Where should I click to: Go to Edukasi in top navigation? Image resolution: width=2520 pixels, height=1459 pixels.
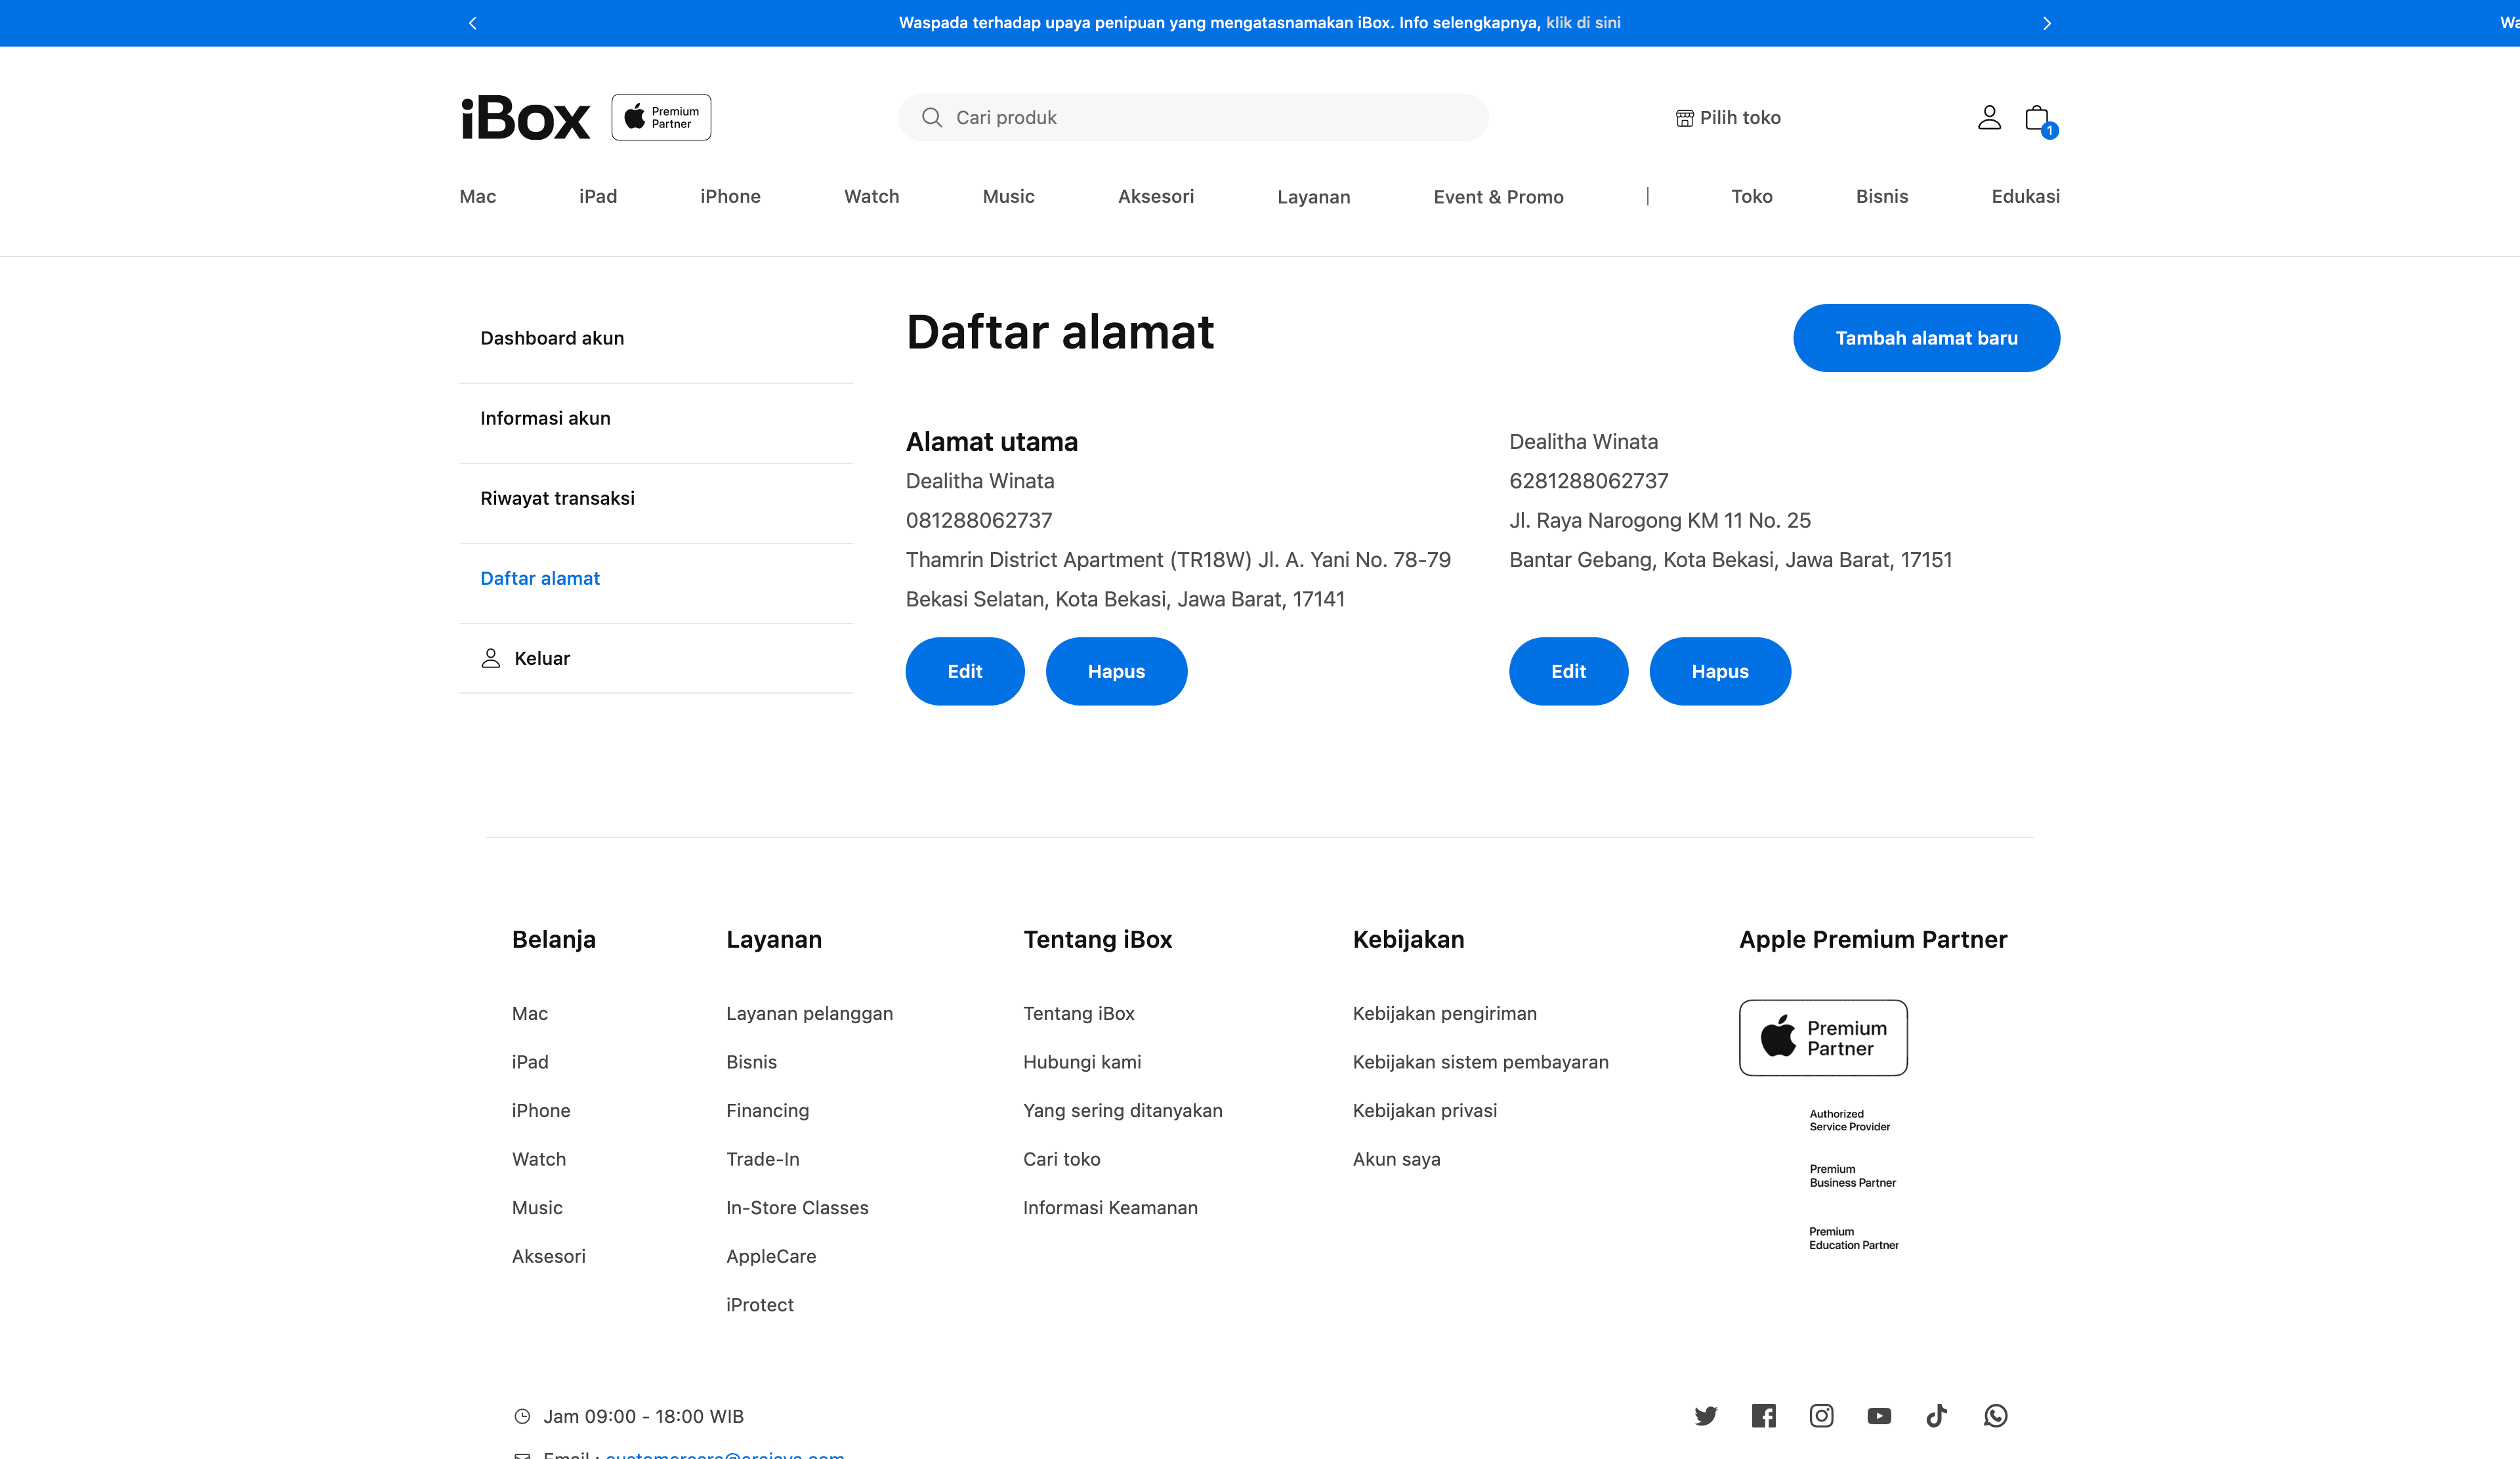coord(2025,196)
